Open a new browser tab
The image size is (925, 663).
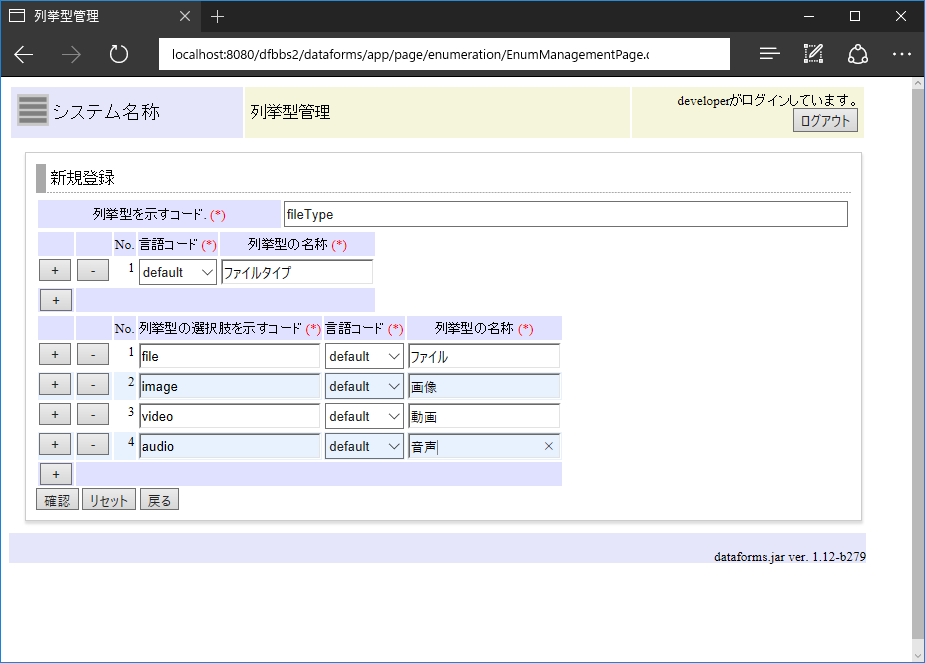point(217,16)
